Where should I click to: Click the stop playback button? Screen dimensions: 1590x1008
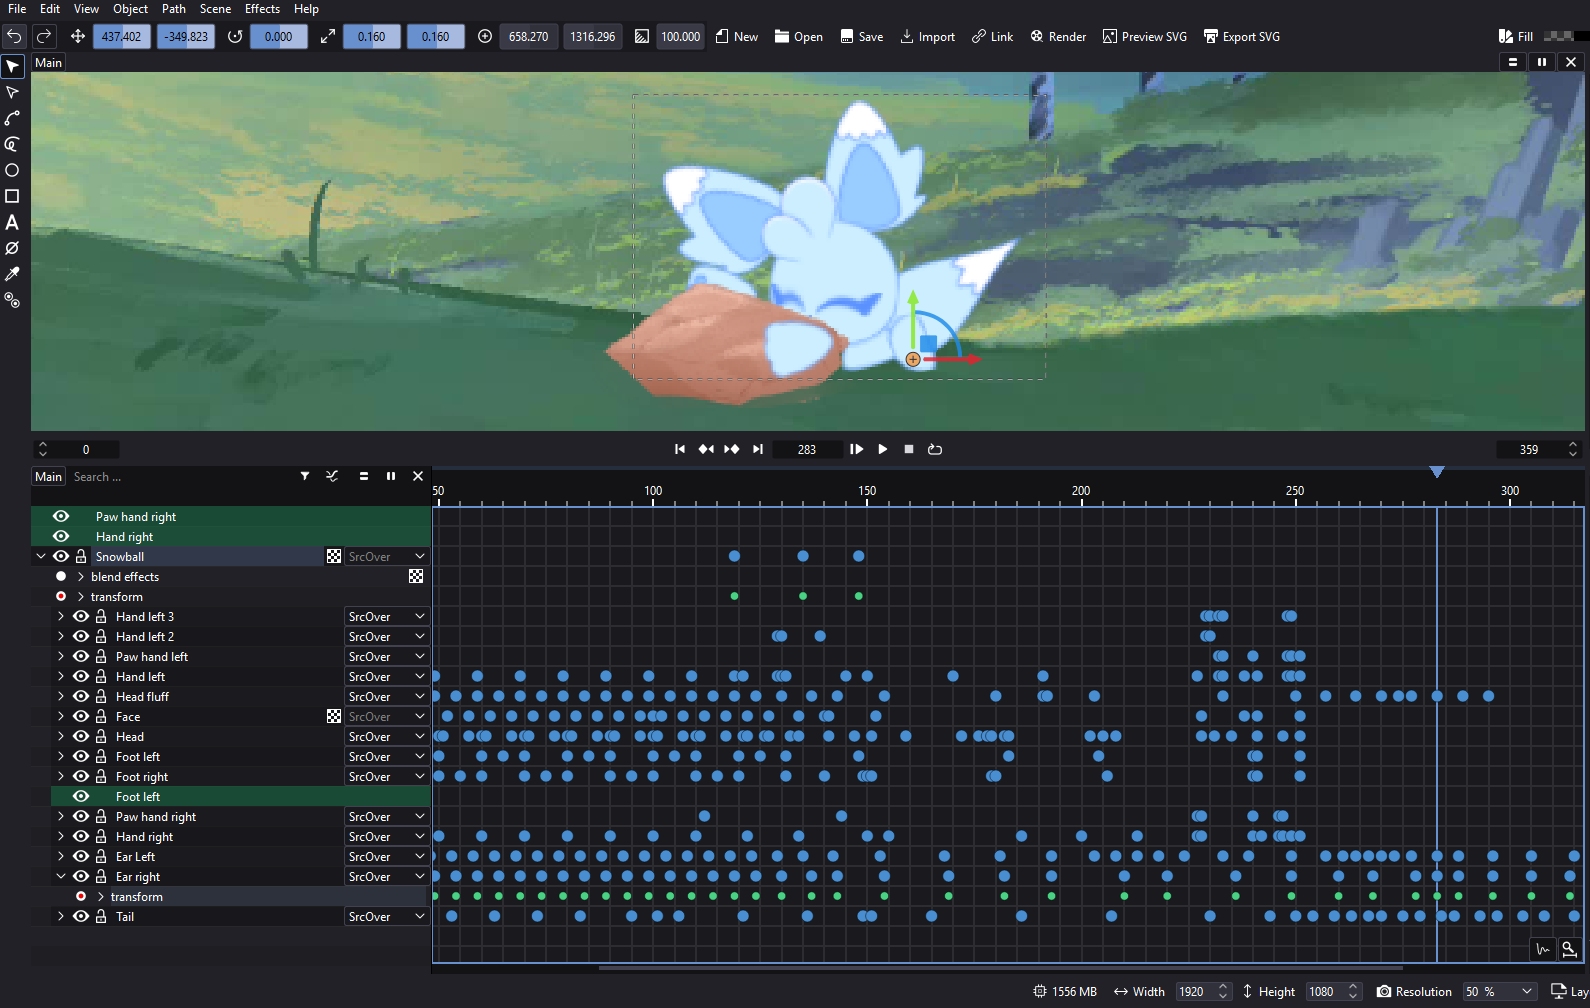coord(908,449)
